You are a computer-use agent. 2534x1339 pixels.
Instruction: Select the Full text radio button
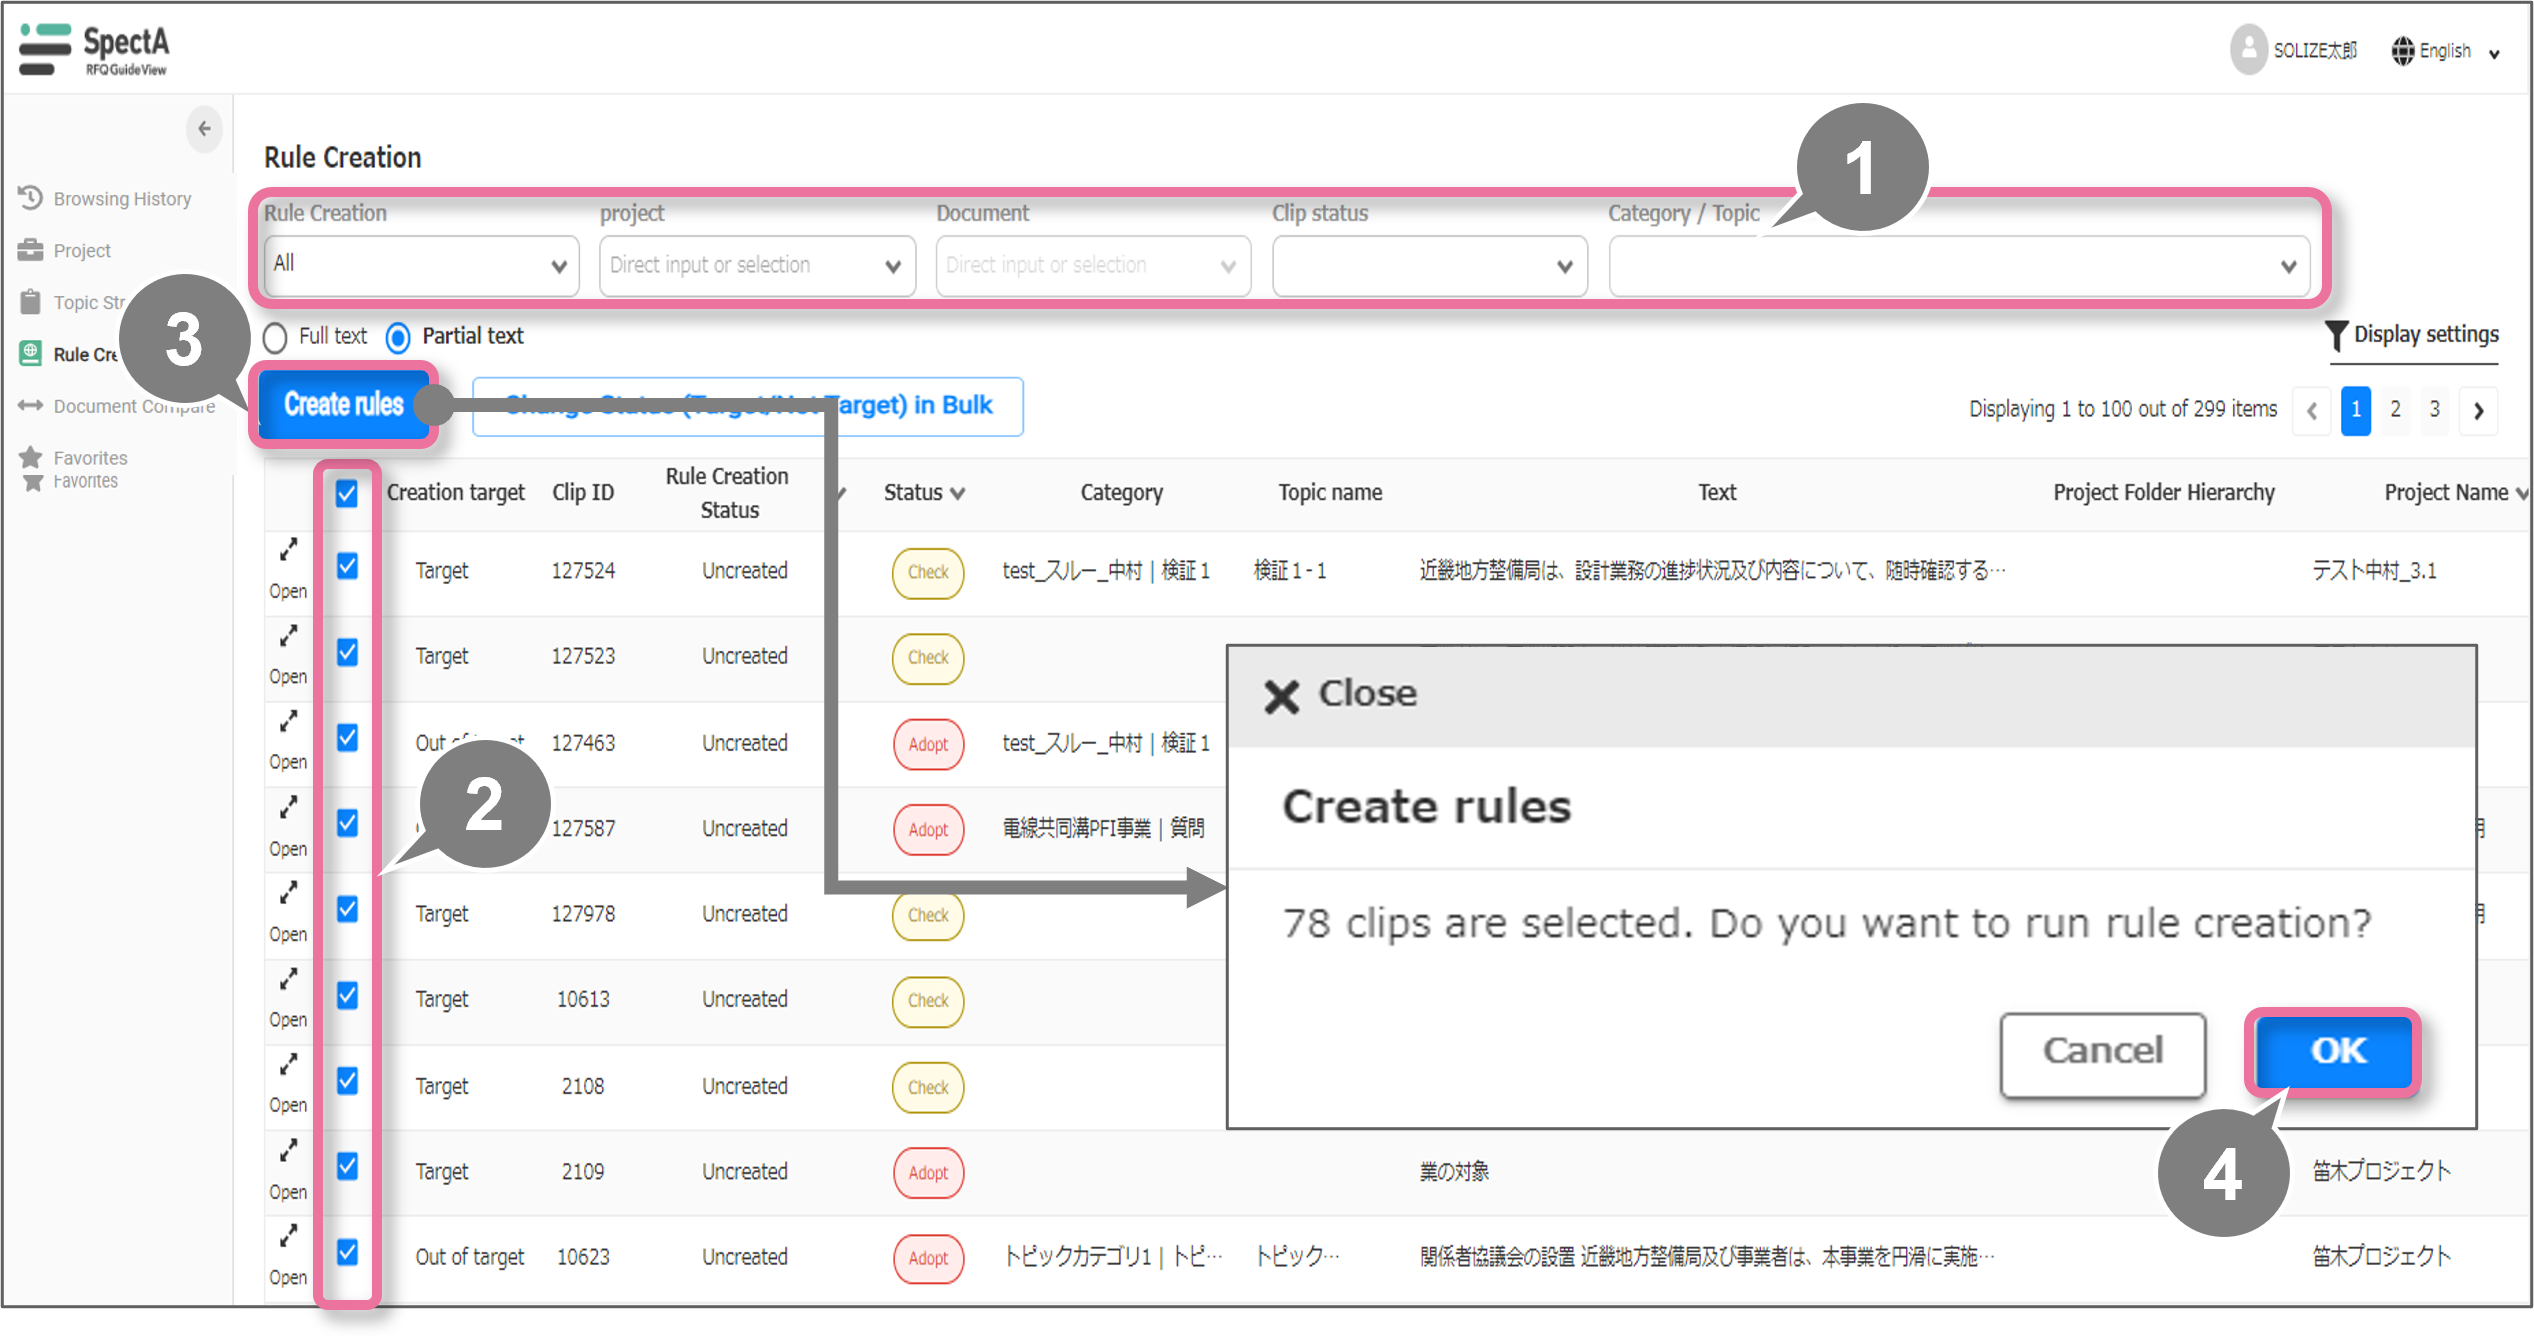click(276, 337)
